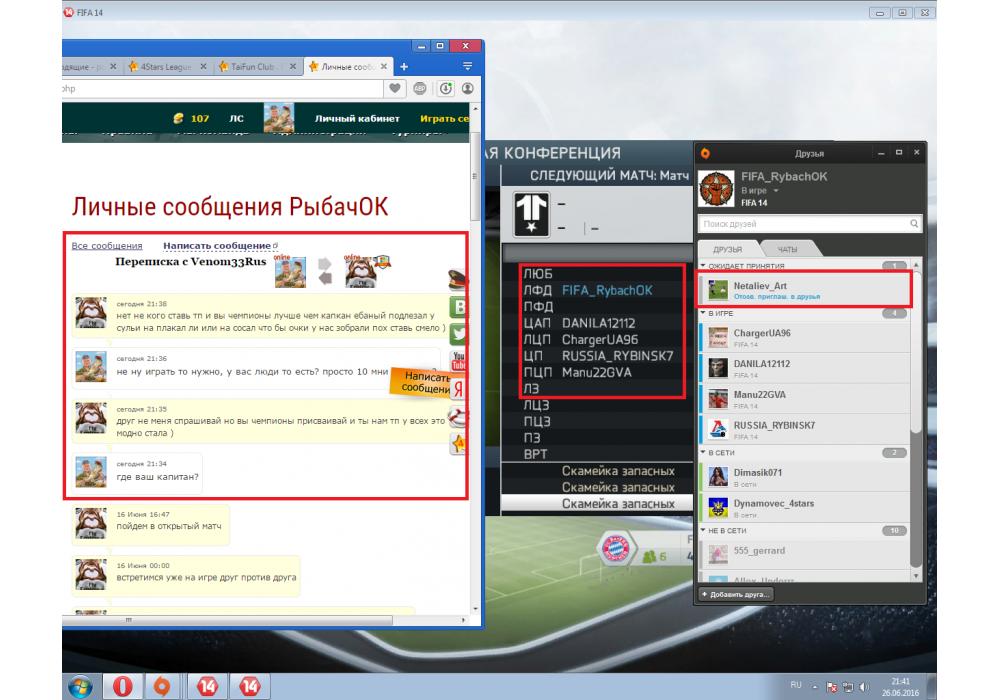The image size is (1000, 700).
Task: Open the browser downloads icon
Action: click(444, 89)
